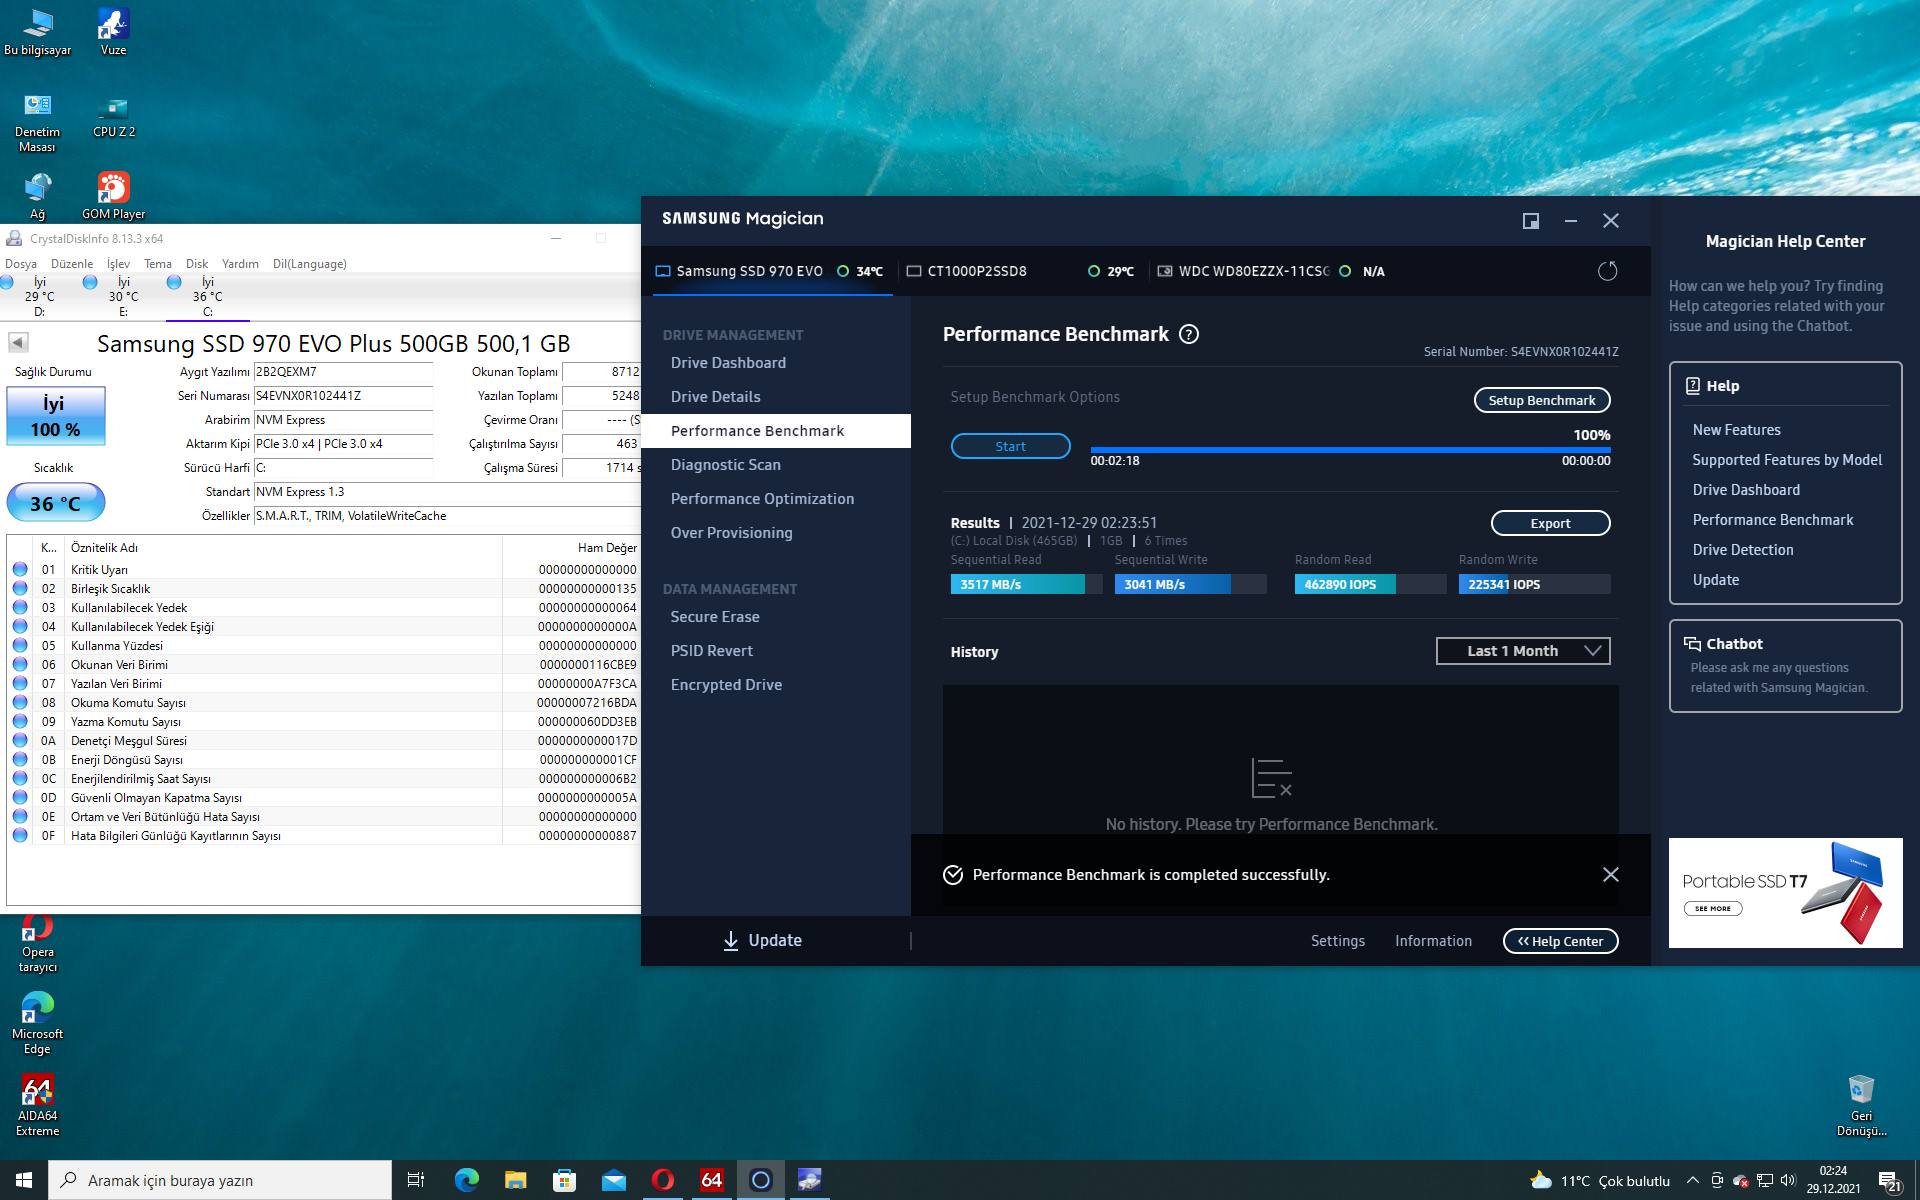
Task: Click the Windows search box
Action: [220, 1180]
